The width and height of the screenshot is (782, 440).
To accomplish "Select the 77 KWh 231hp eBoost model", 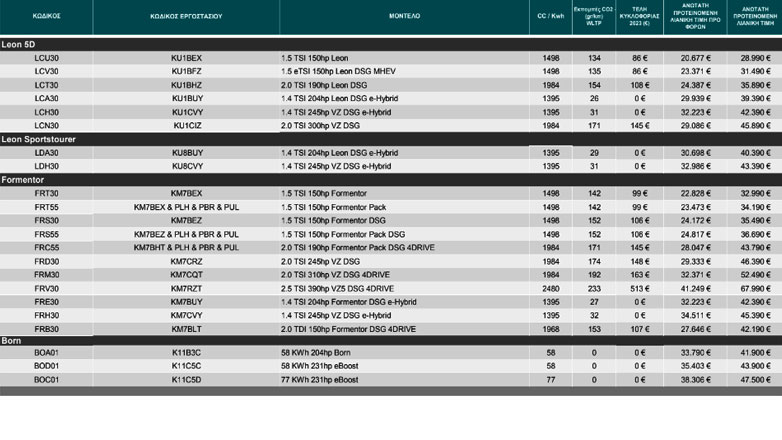I will [x=321, y=381].
